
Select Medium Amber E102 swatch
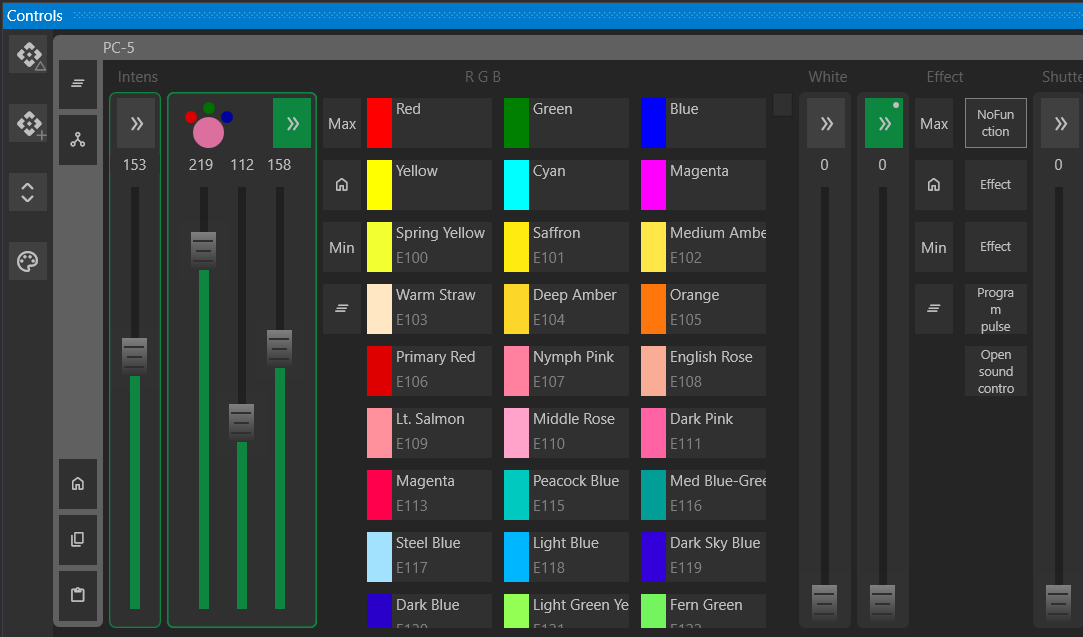tap(703, 247)
